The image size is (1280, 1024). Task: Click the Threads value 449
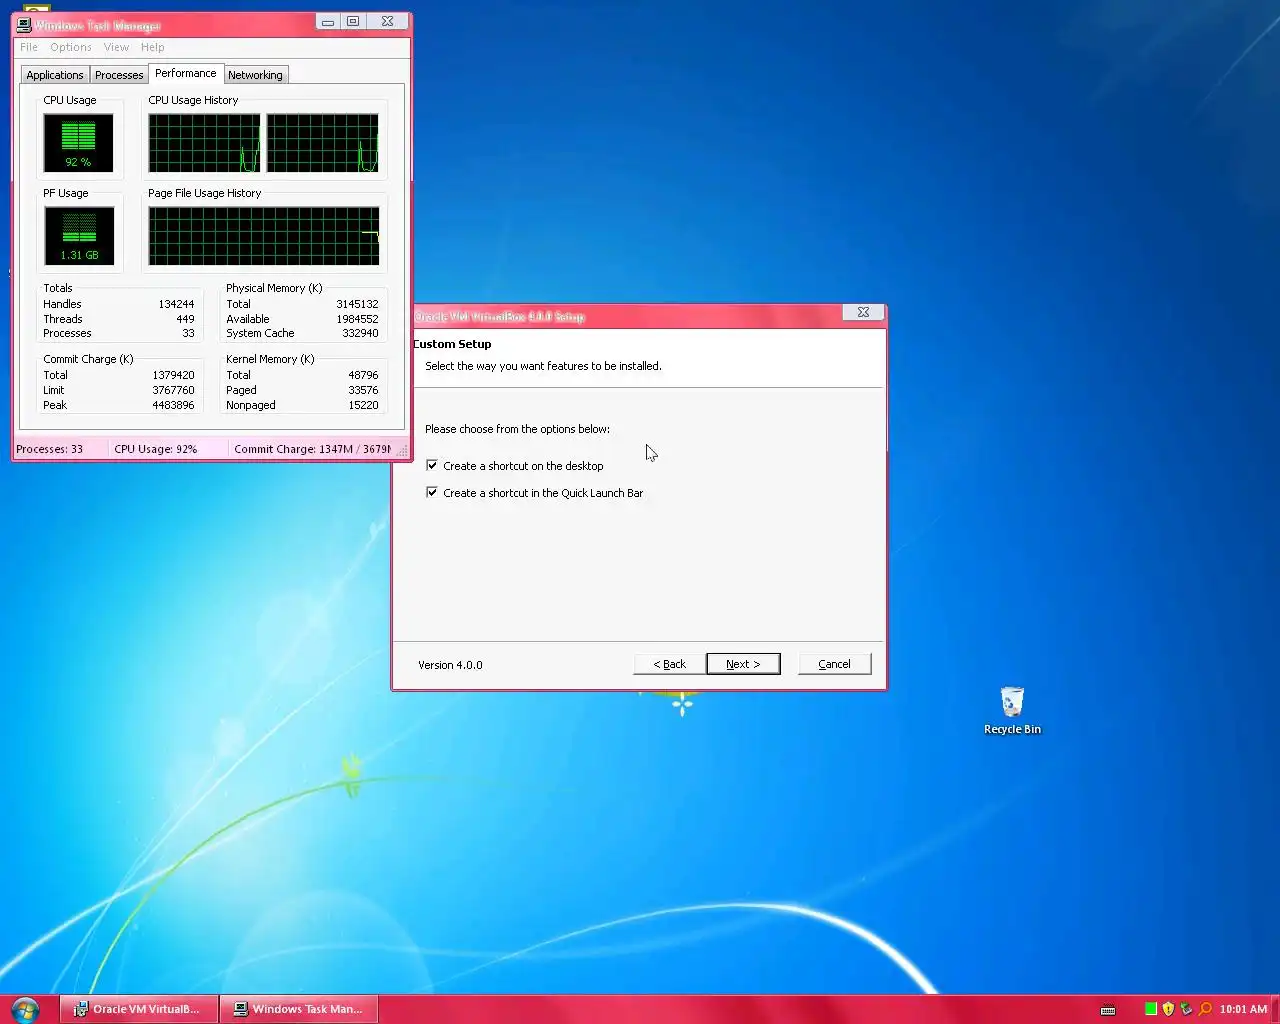click(x=185, y=319)
